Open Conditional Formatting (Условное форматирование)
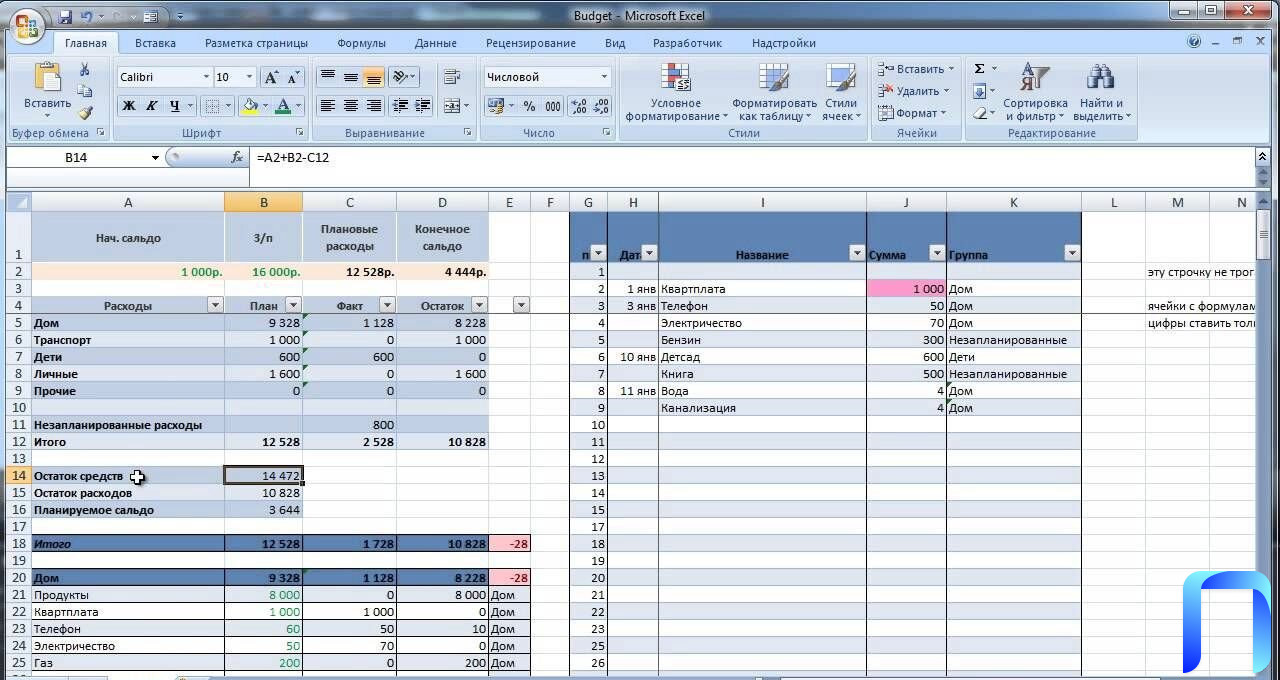This screenshot has width=1280, height=680. click(x=676, y=93)
